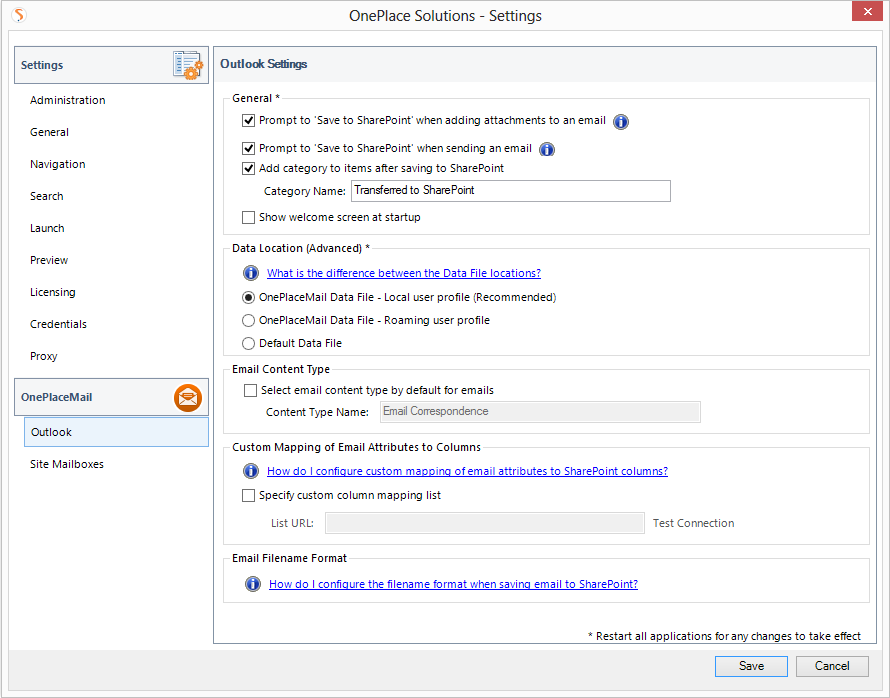Click info icon beside attachments prompt option
This screenshot has width=890, height=698.
620,121
